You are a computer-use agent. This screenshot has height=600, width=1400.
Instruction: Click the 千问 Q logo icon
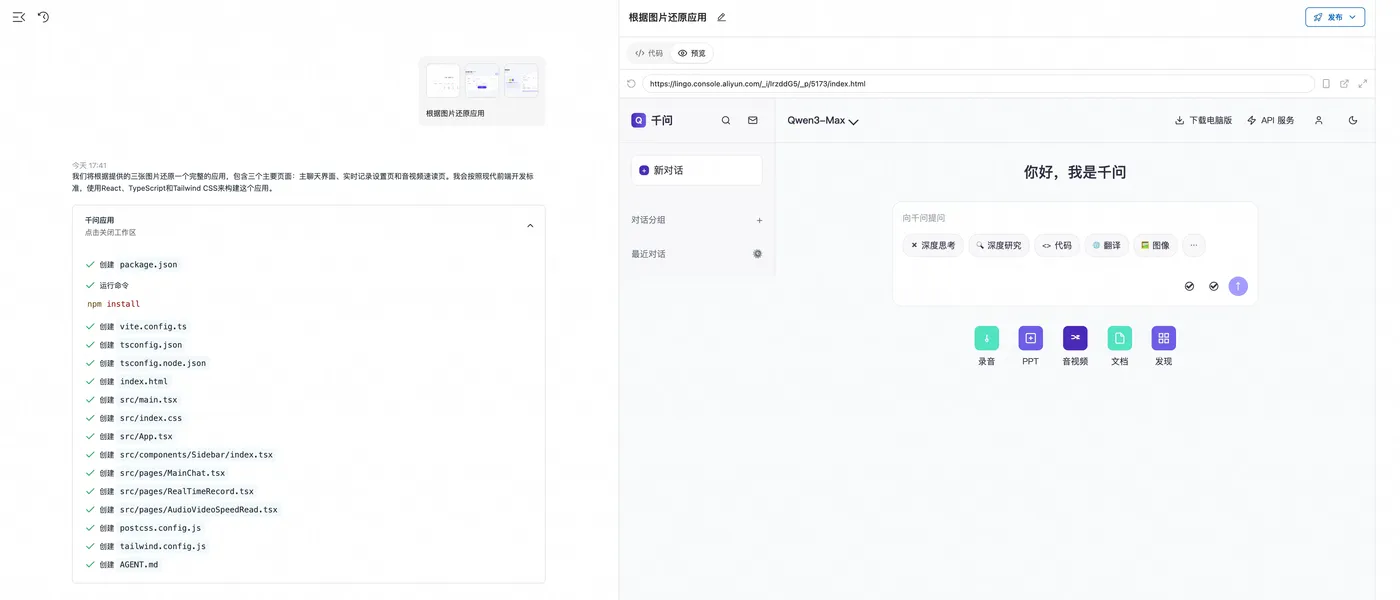(x=638, y=120)
